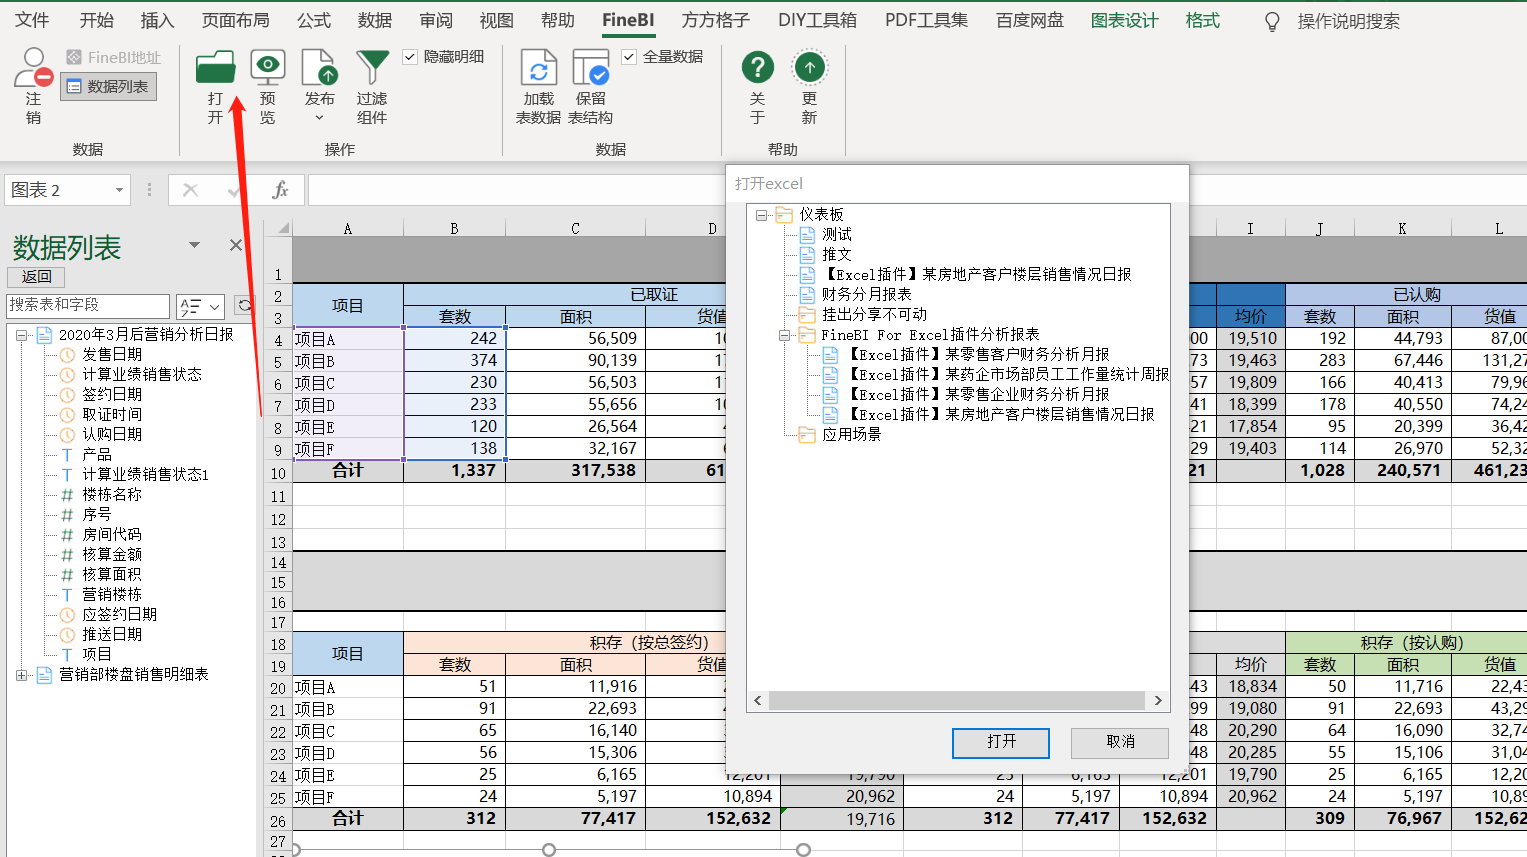Select row 10 header
This screenshot has width=1527, height=857.
click(278, 472)
